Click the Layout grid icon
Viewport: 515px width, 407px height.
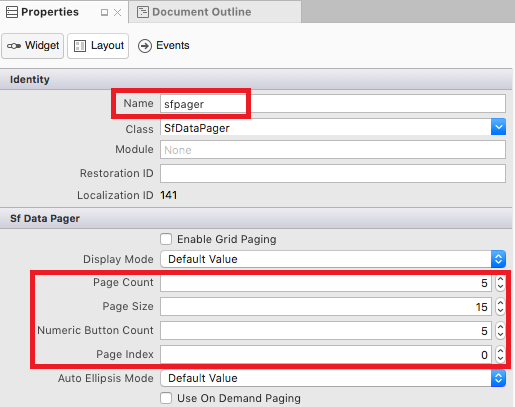[x=80, y=46]
